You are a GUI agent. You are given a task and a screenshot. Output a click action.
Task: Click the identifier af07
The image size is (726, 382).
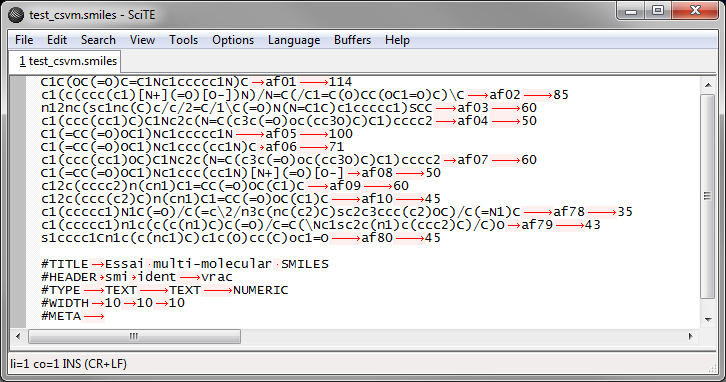[473, 160]
